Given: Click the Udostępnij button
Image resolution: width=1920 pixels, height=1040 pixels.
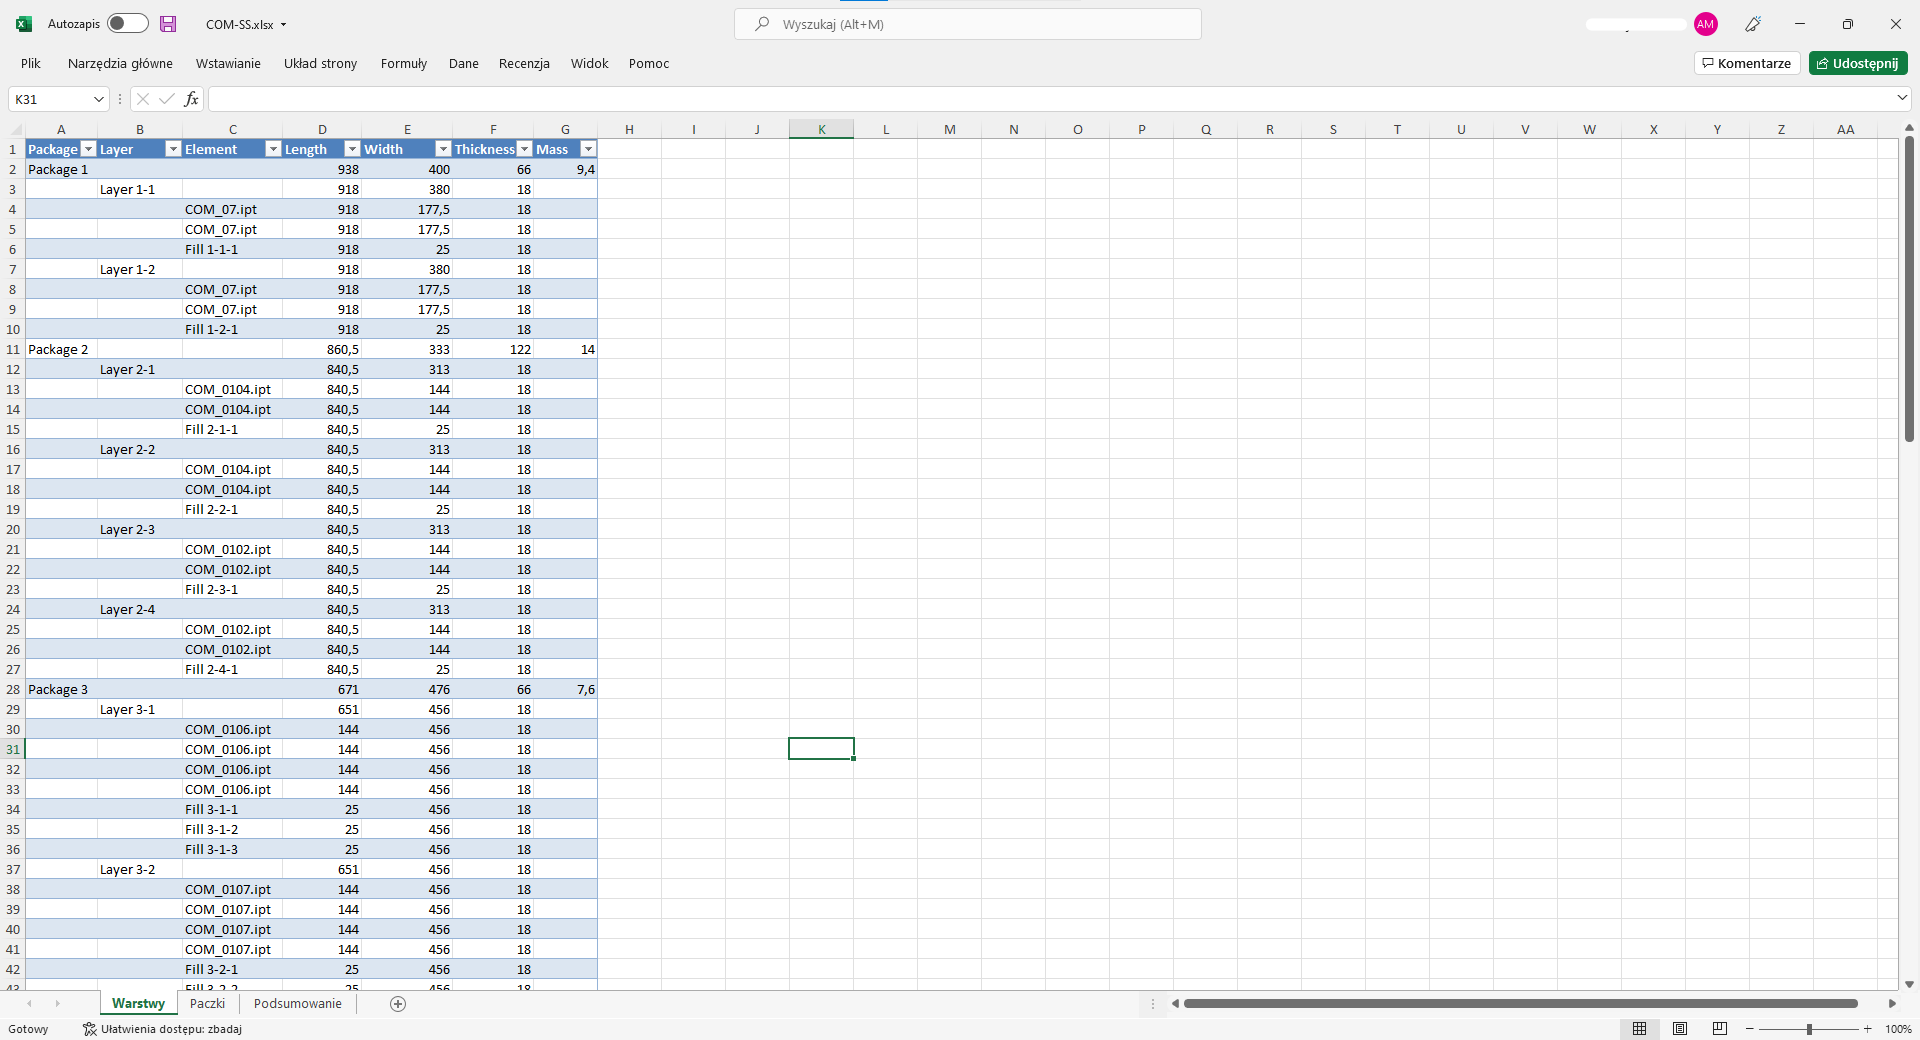Looking at the screenshot, I should coord(1858,63).
